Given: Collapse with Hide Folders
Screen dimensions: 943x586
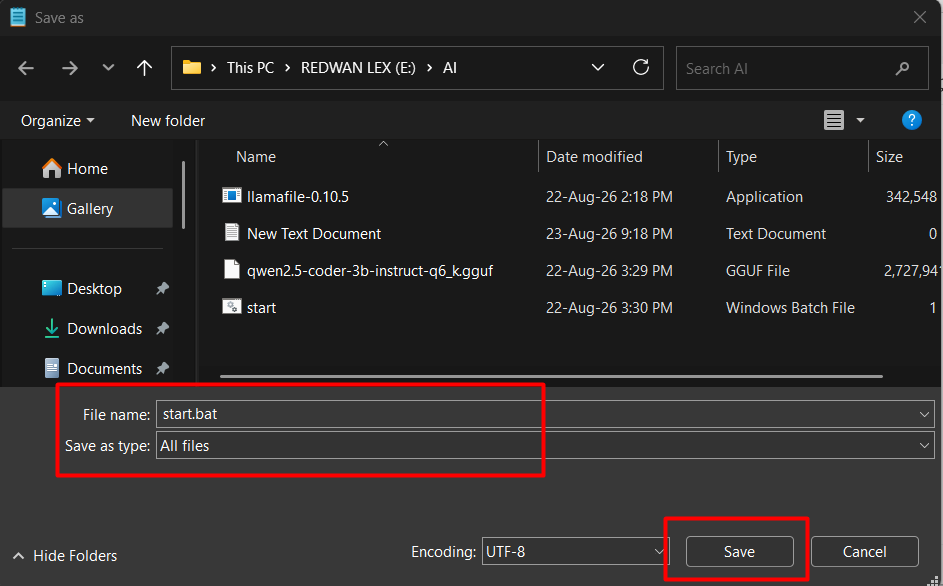Looking at the screenshot, I should point(64,556).
